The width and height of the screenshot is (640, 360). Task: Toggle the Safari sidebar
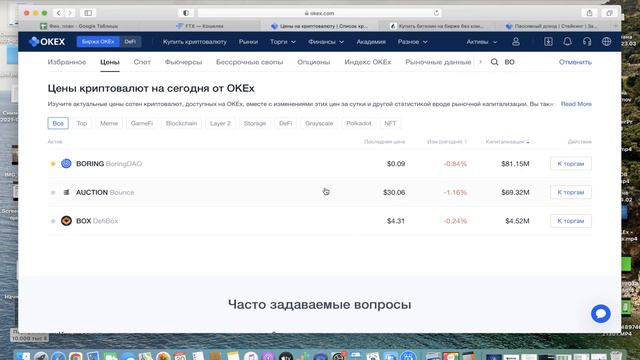(x=88, y=13)
